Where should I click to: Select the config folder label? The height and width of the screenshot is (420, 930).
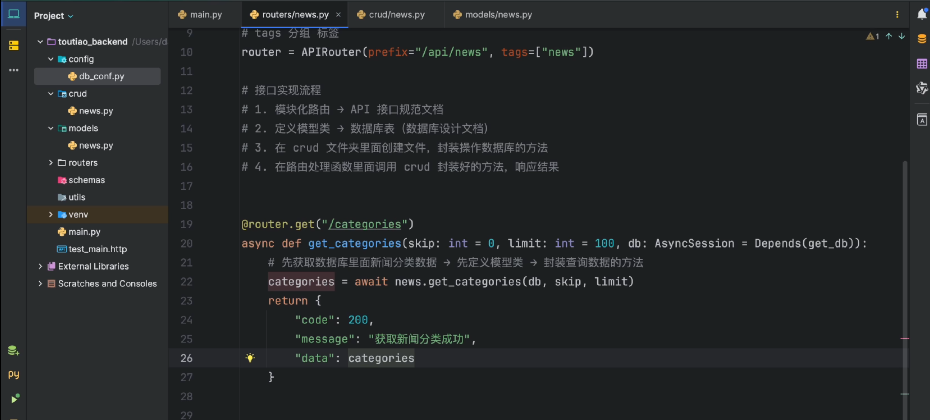click(x=81, y=59)
